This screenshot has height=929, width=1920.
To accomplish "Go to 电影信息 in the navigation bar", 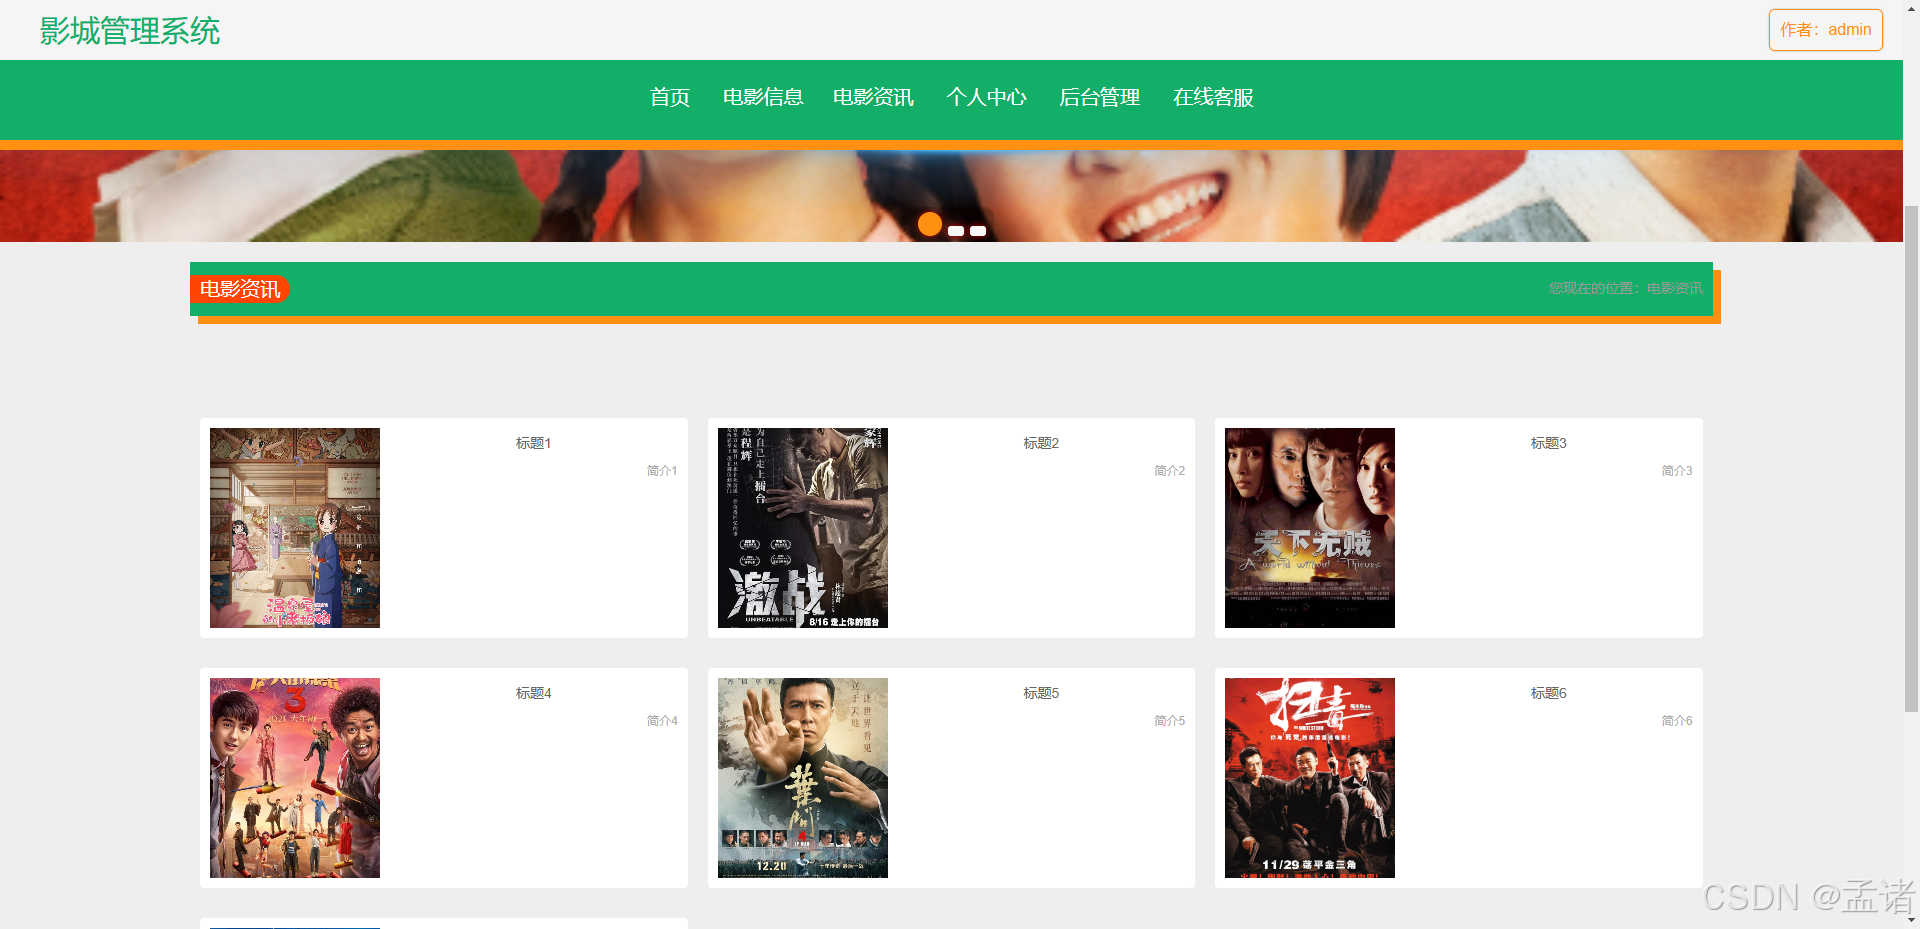I will coord(763,97).
